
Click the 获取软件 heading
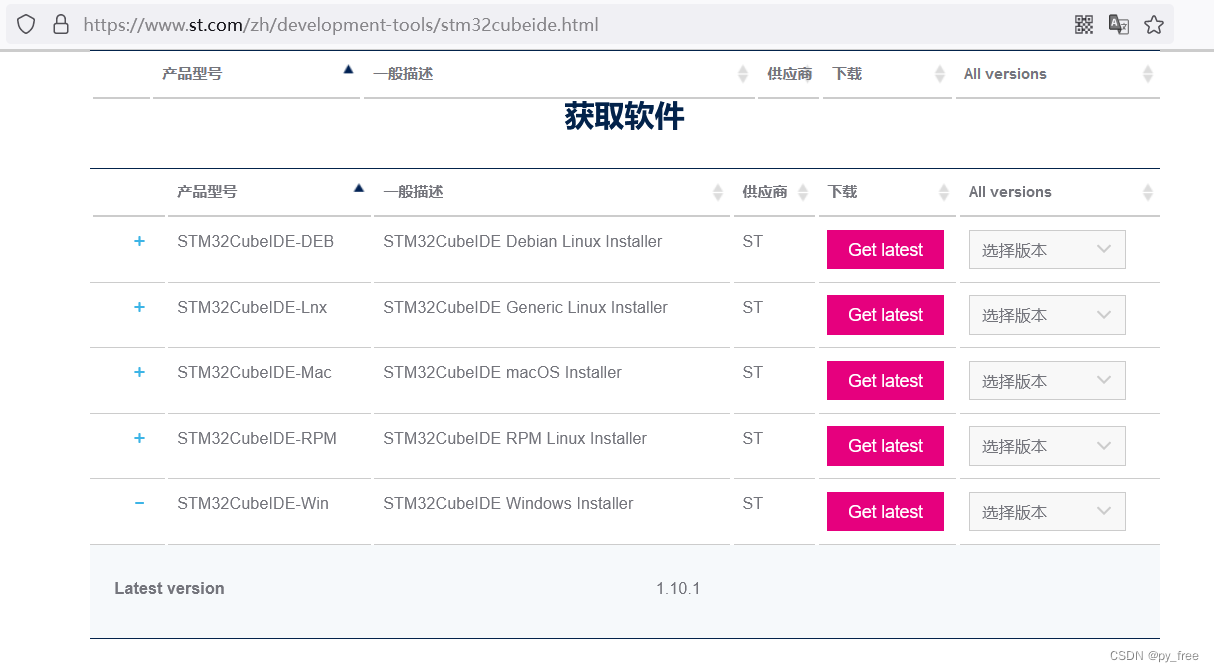624,116
